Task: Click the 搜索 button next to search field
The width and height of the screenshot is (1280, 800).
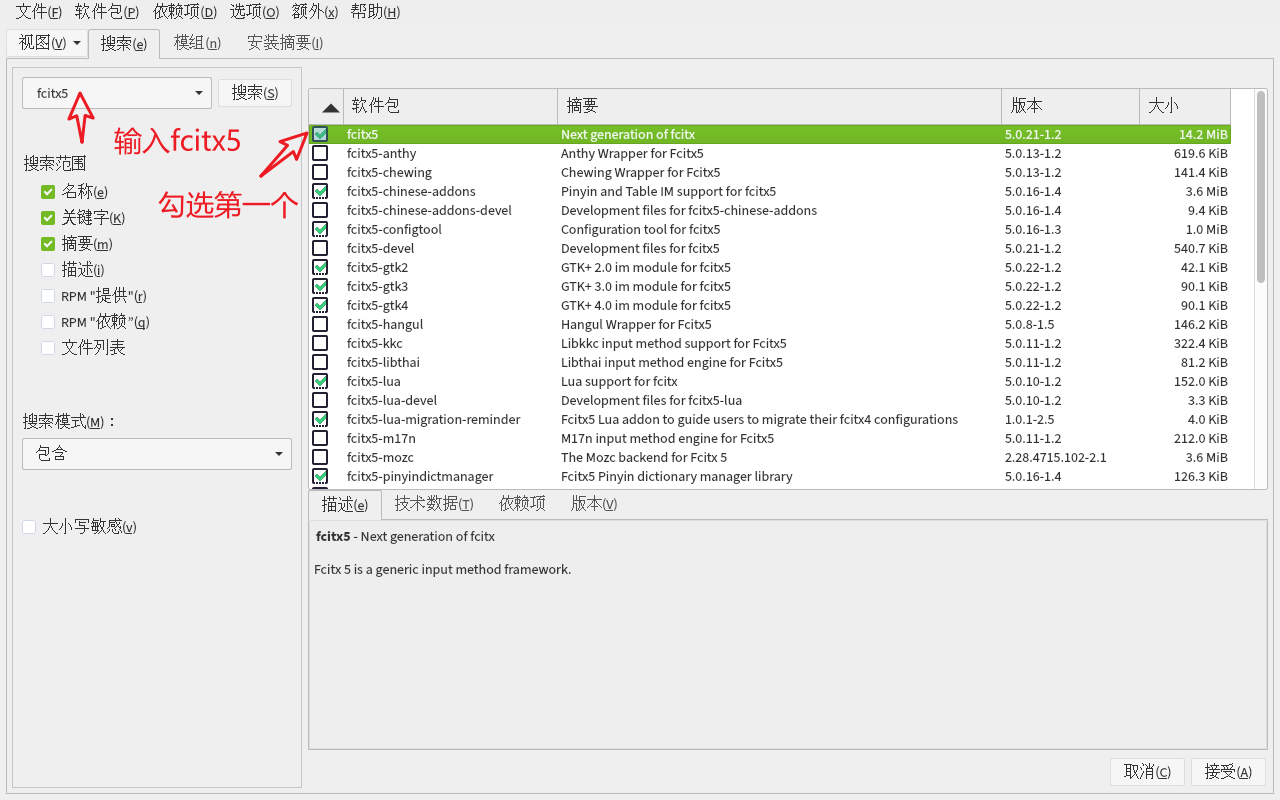Action: coord(255,93)
